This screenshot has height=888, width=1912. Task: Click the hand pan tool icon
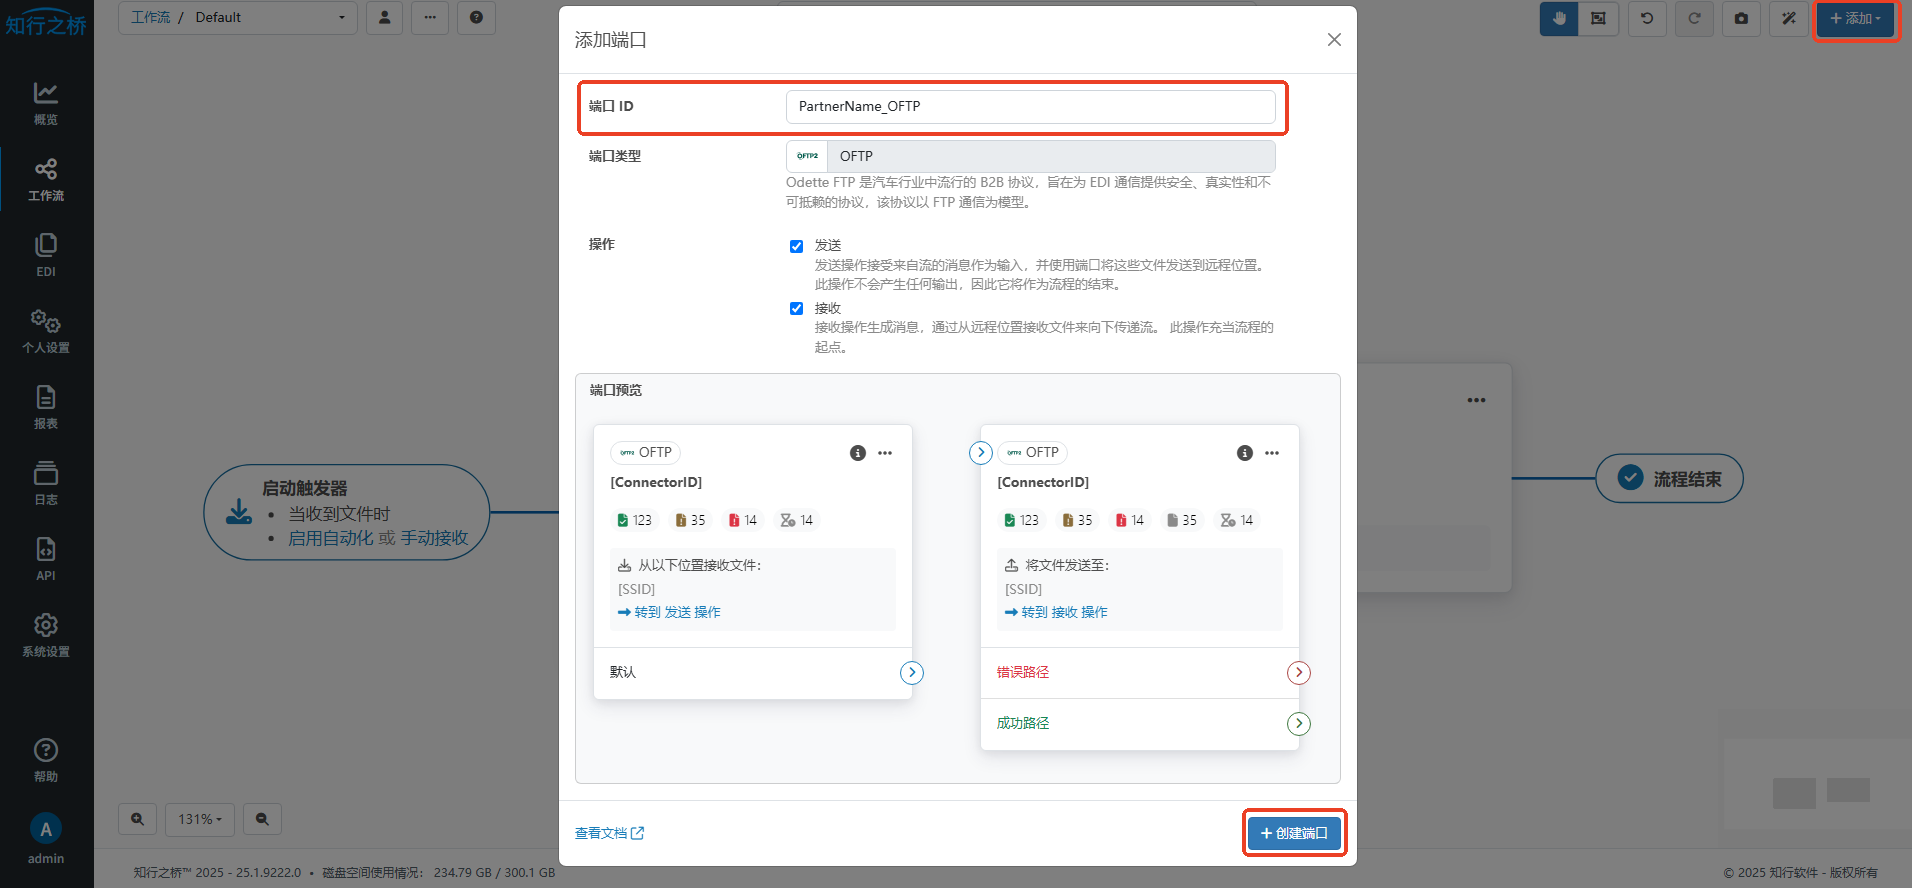[1558, 19]
